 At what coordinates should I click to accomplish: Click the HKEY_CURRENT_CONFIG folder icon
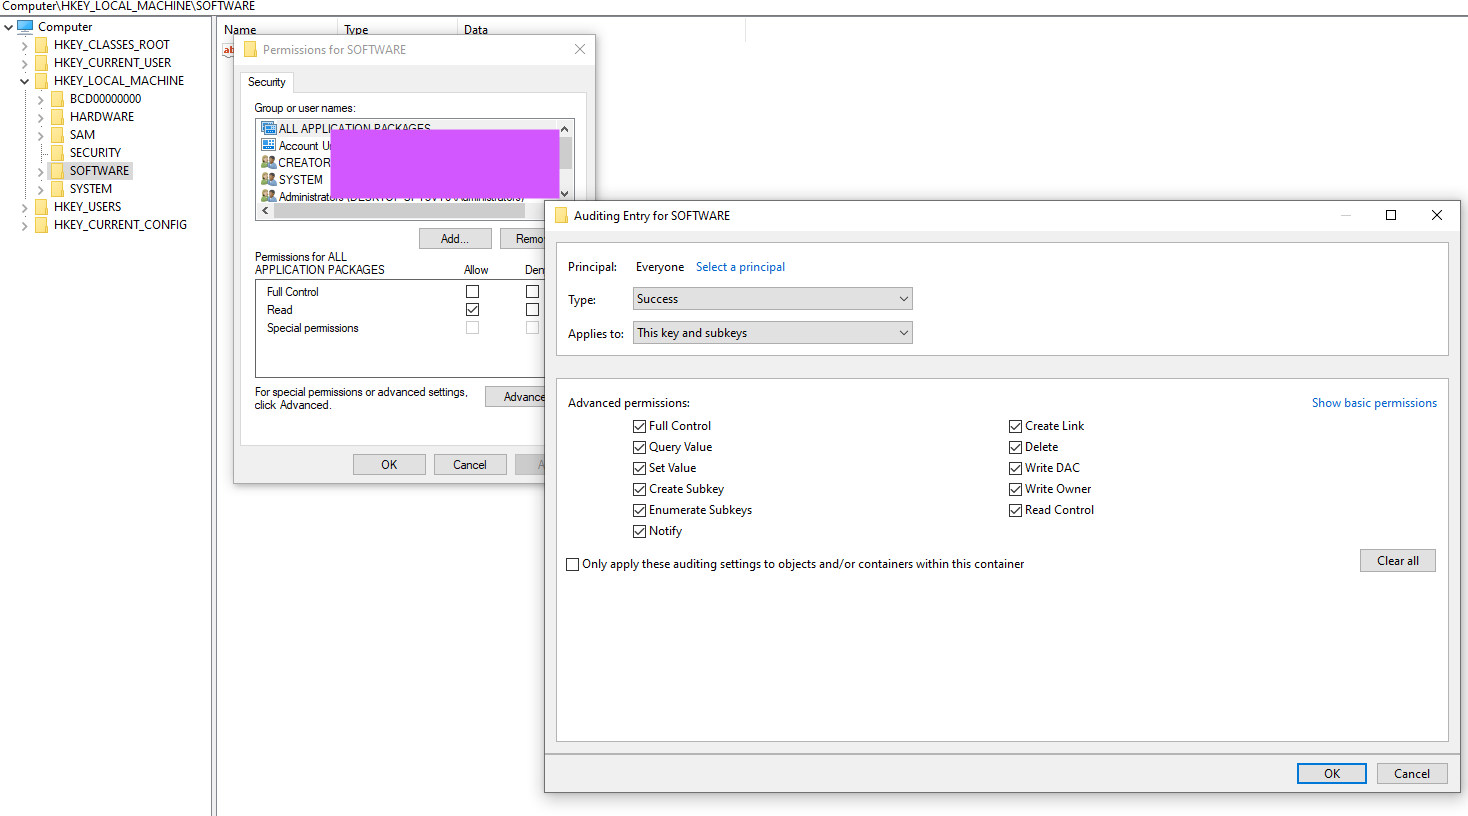(x=42, y=225)
